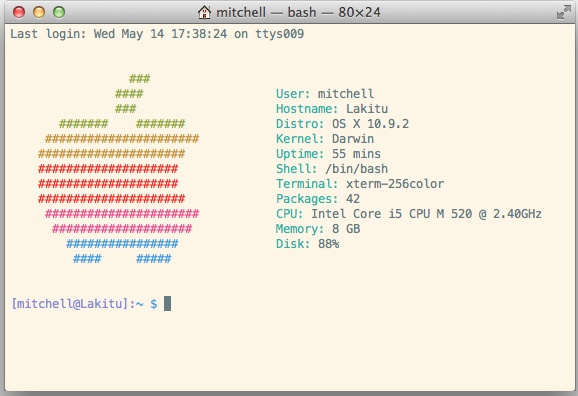This screenshot has height=396, width=578.
Task: Click the 'User: mitchell' line
Action: (325, 94)
